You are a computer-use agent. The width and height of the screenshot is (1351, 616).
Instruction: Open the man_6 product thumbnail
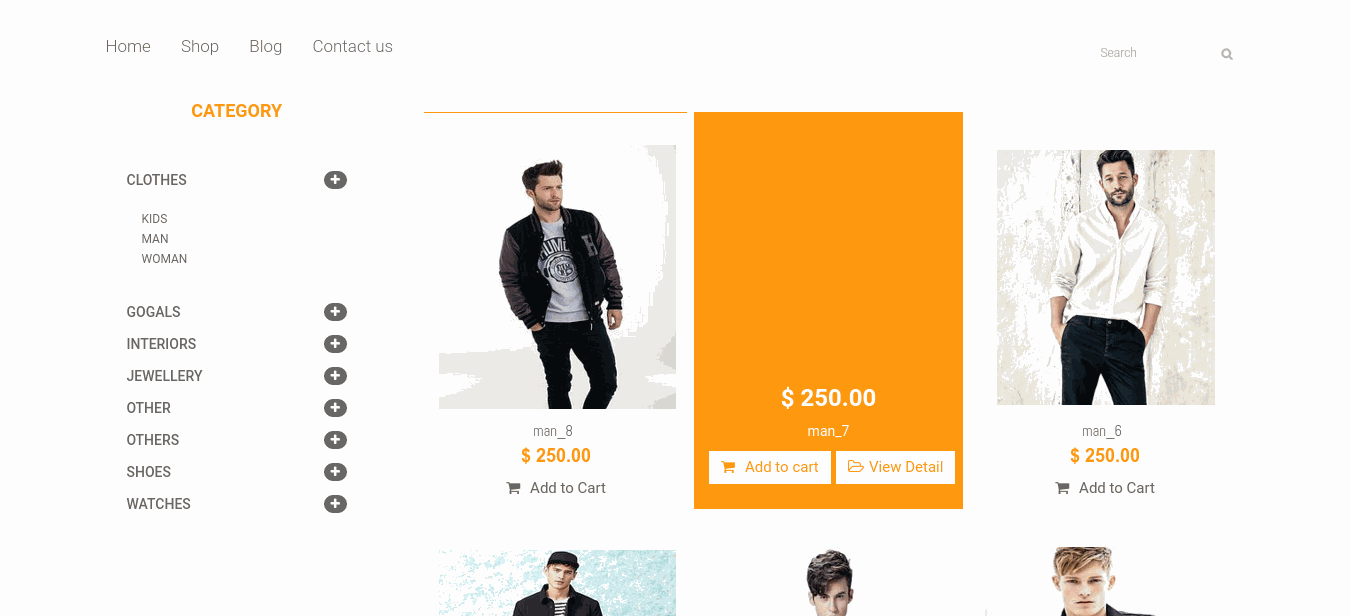pyautogui.click(x=1106, y=277)
